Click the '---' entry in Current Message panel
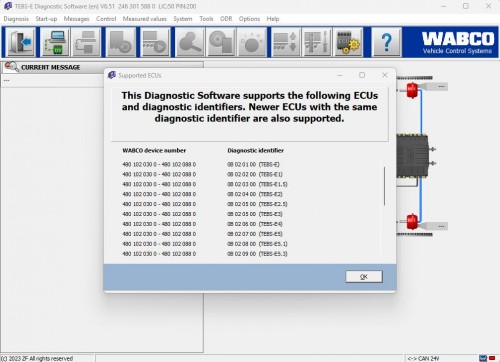Screen dimensions: 500x362 tap(6, 80)
